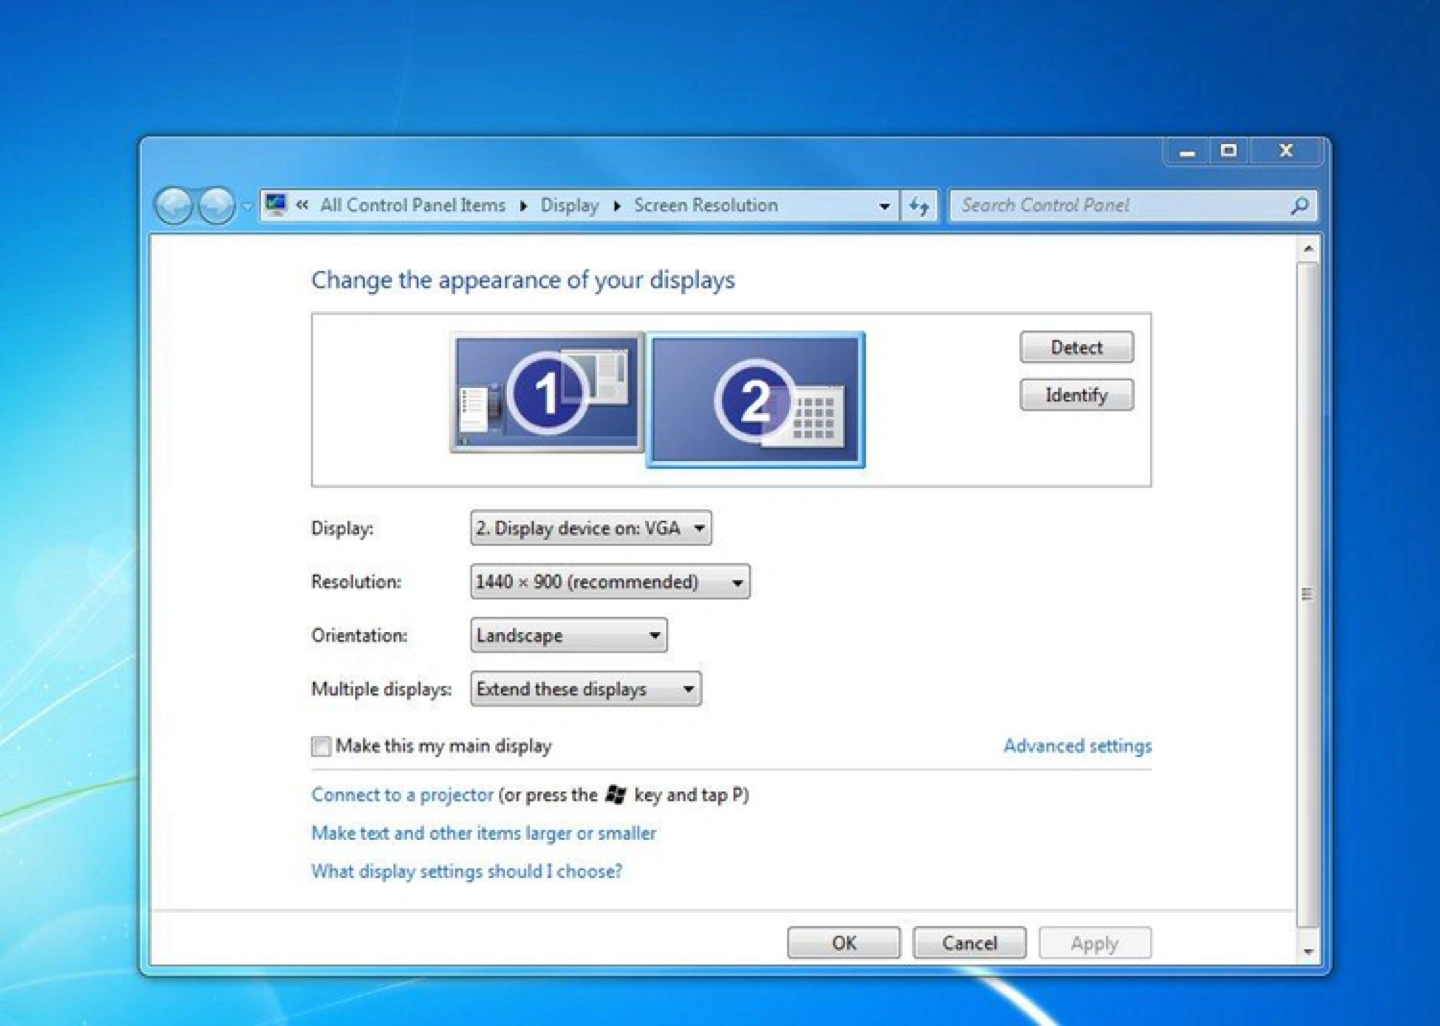Go back using the Back arrow button
Viewport: 1440px width, 1026px height.
(x=174, y=206)
